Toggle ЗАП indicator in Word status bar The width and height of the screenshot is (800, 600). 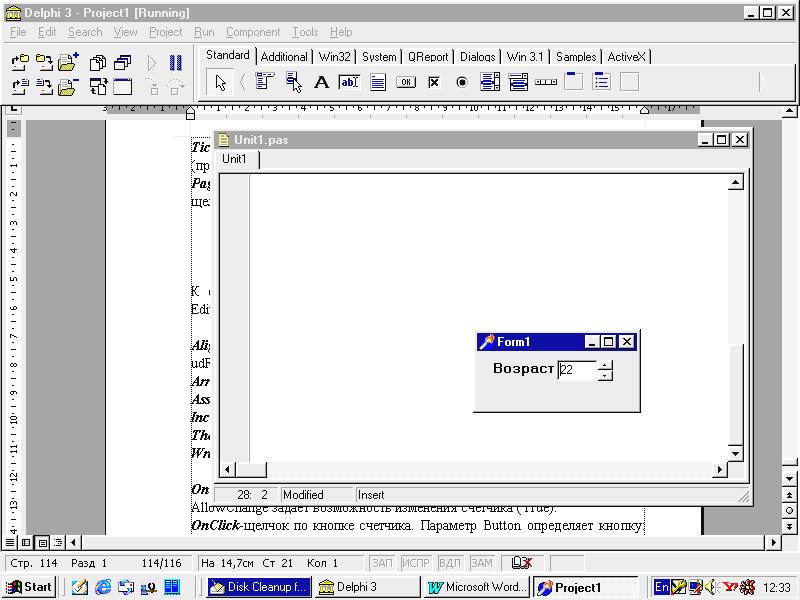(x=382, y=563)
